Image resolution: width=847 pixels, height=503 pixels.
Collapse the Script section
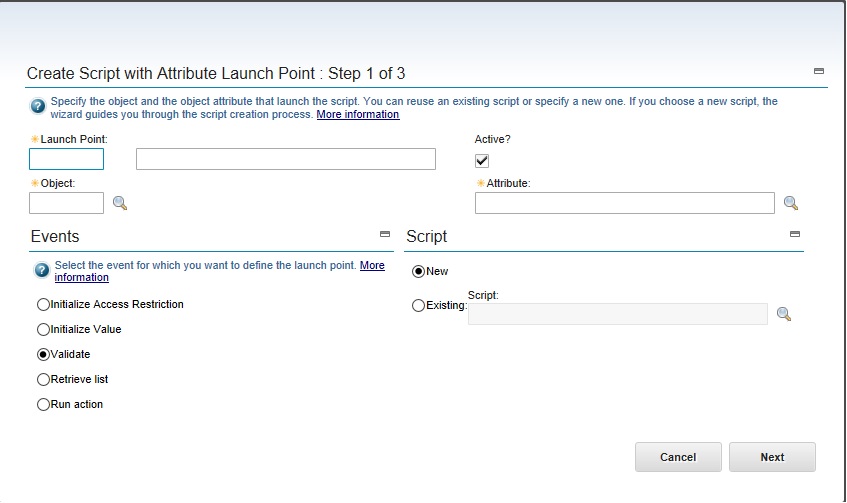(795, 234)
